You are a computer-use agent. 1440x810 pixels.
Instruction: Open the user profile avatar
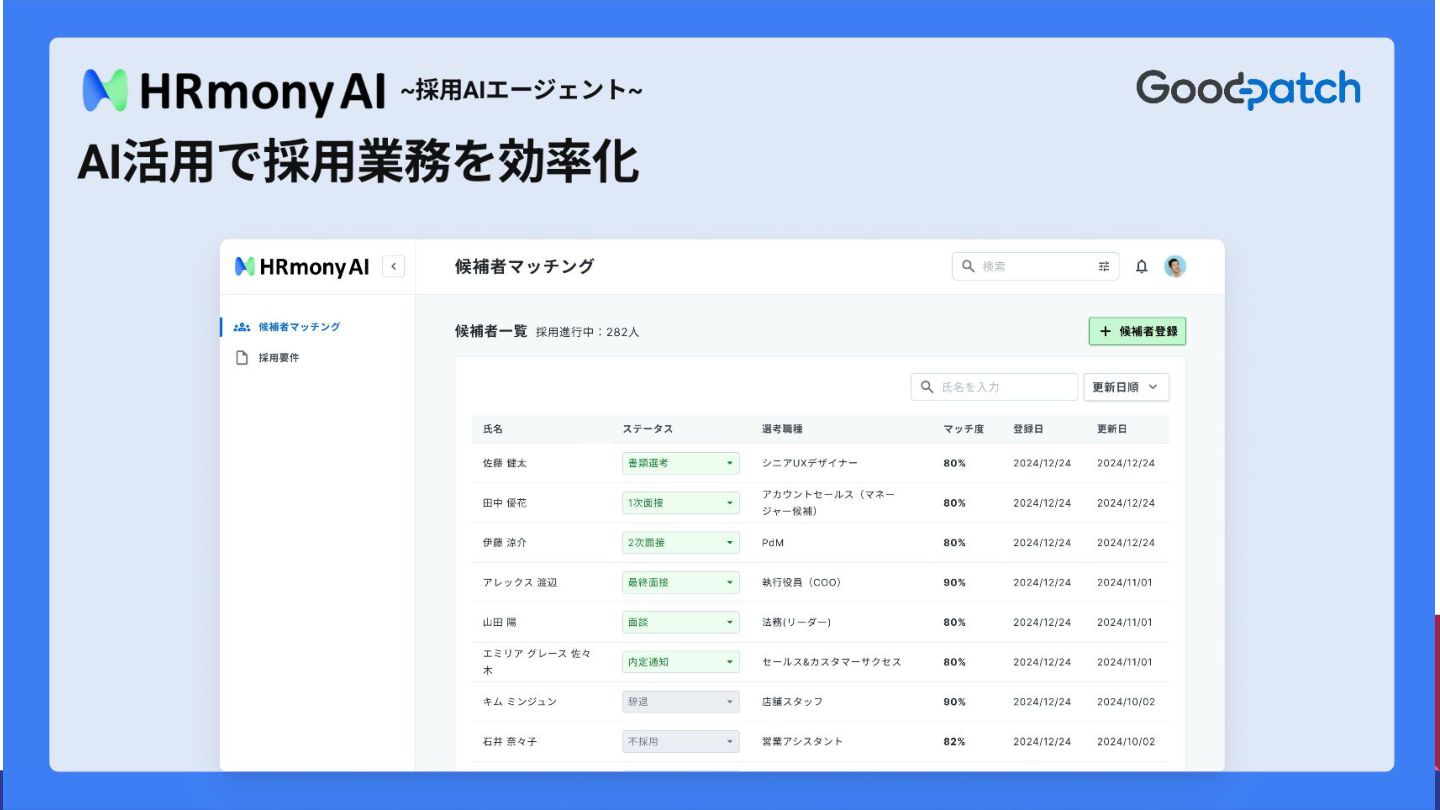pyautogui.click(x=1175, y=266)
